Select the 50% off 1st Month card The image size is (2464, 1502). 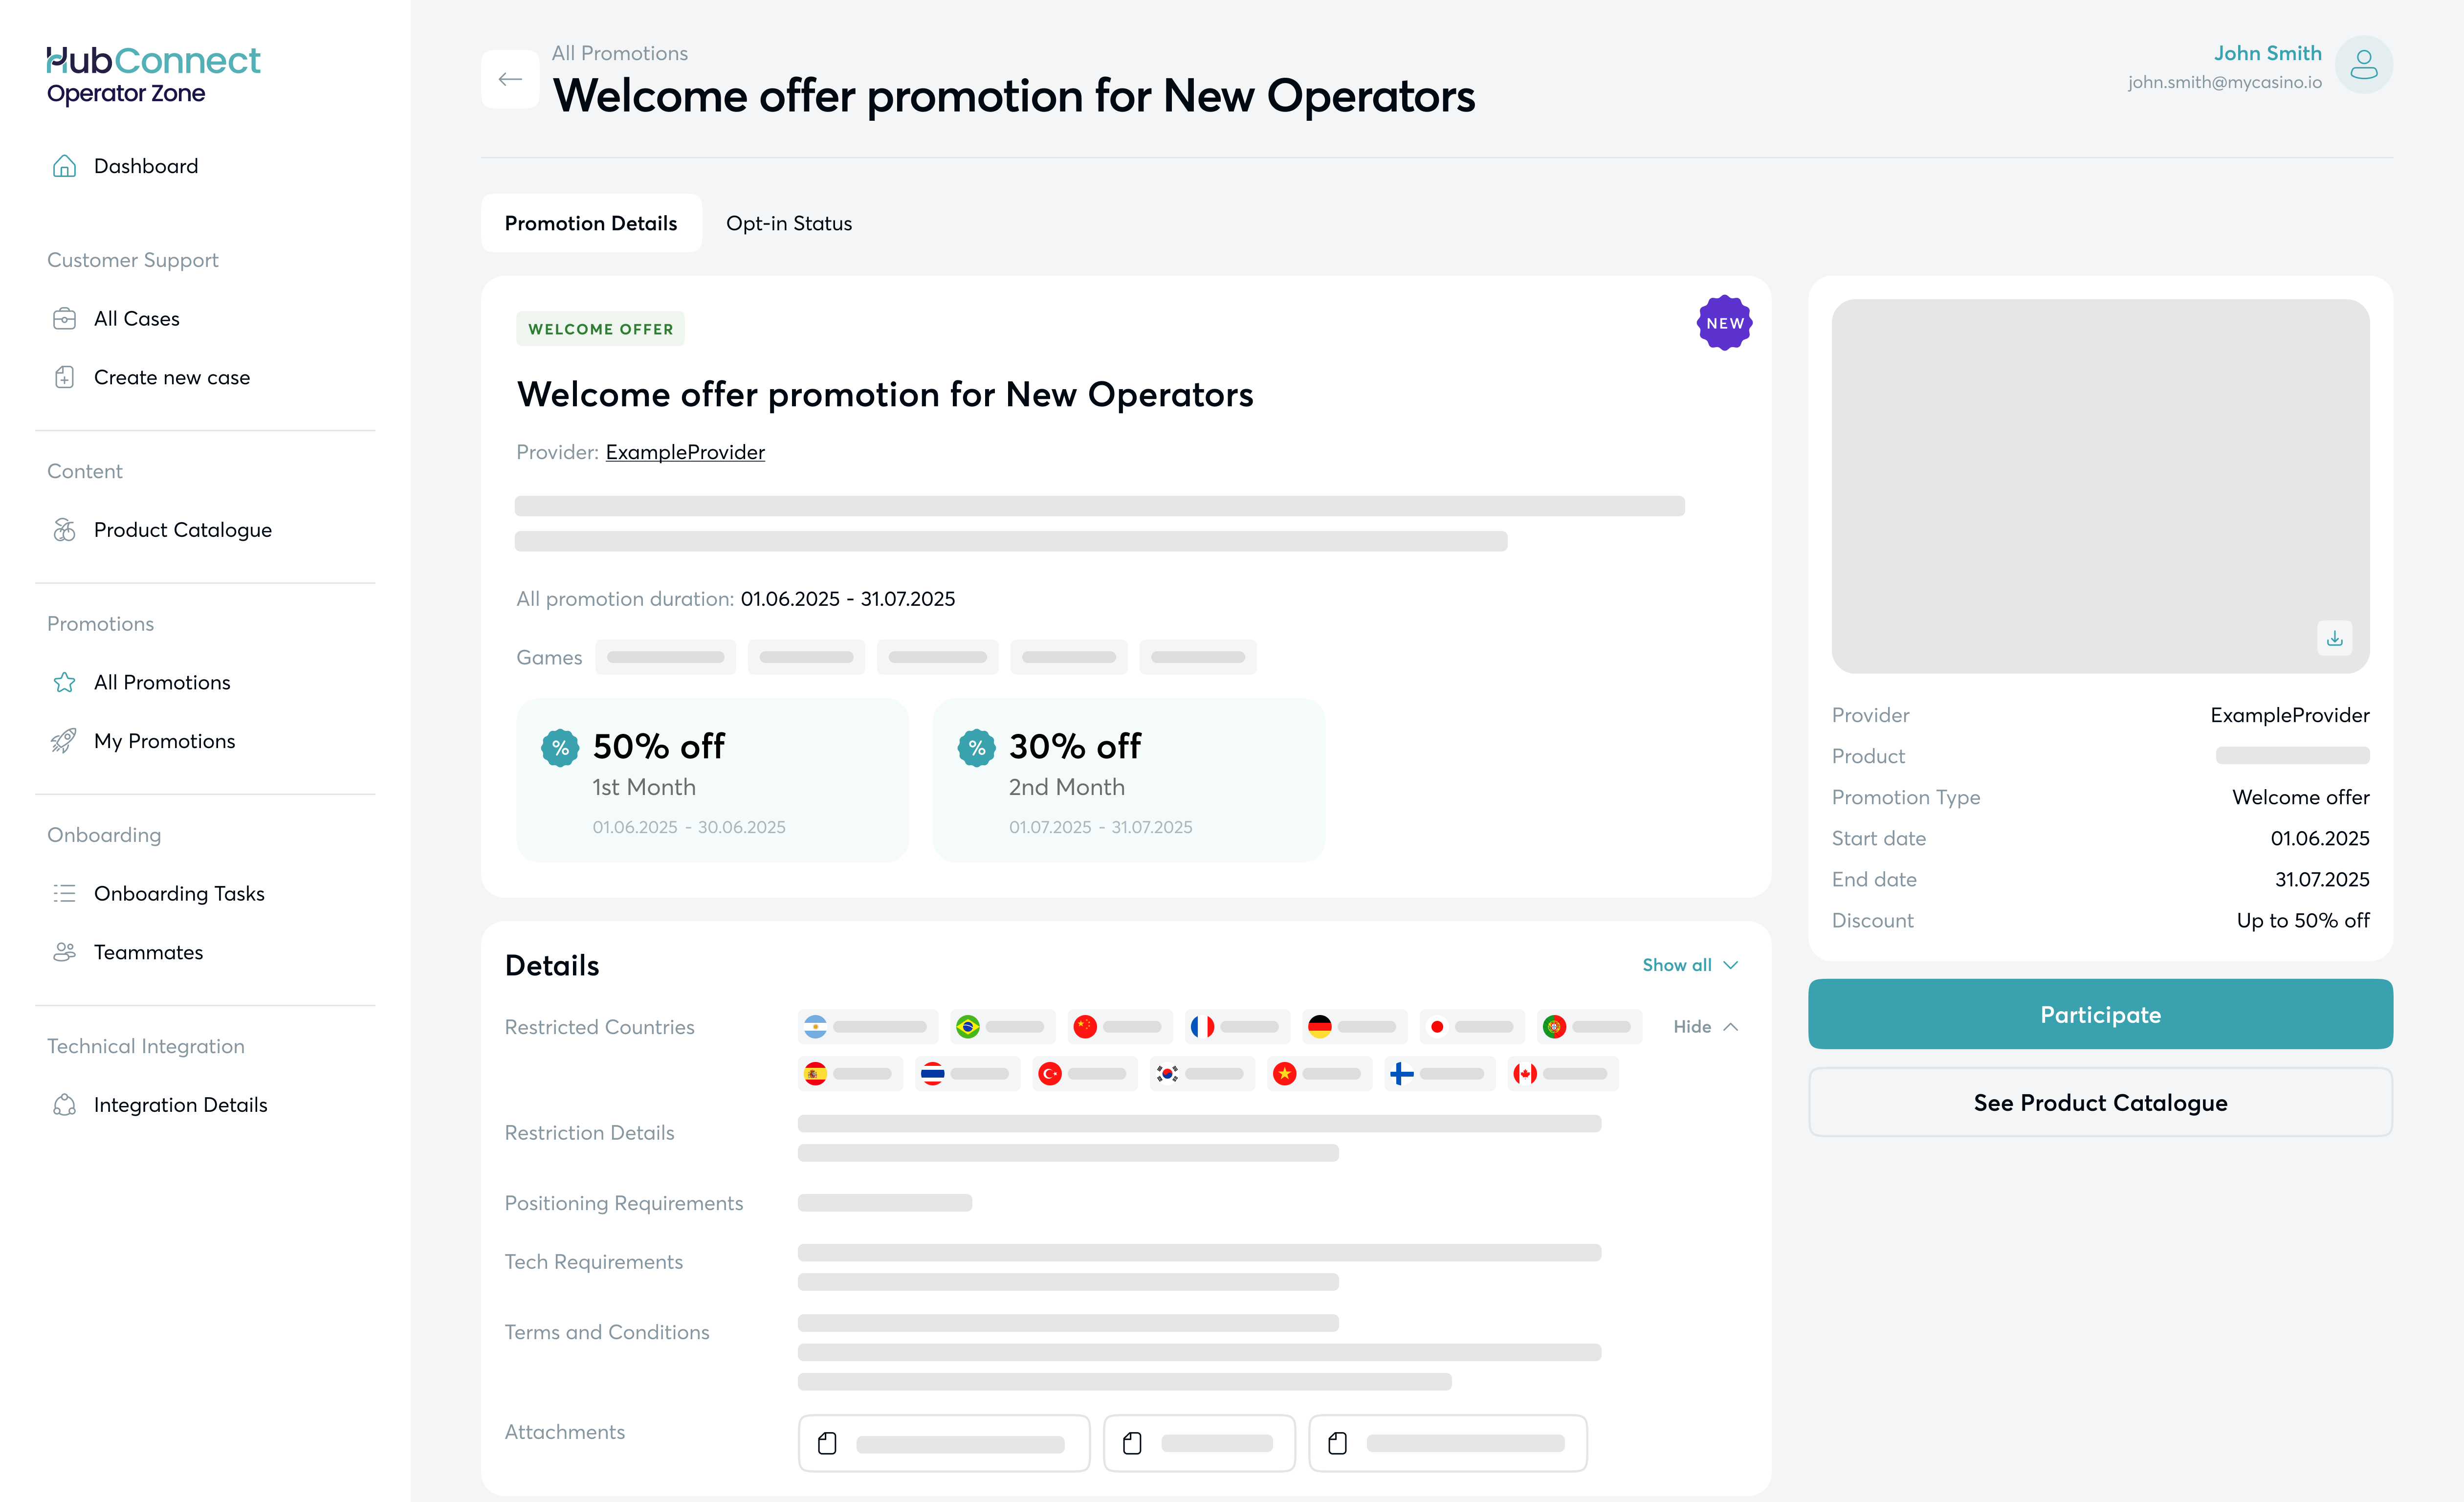tap(712, 780)
